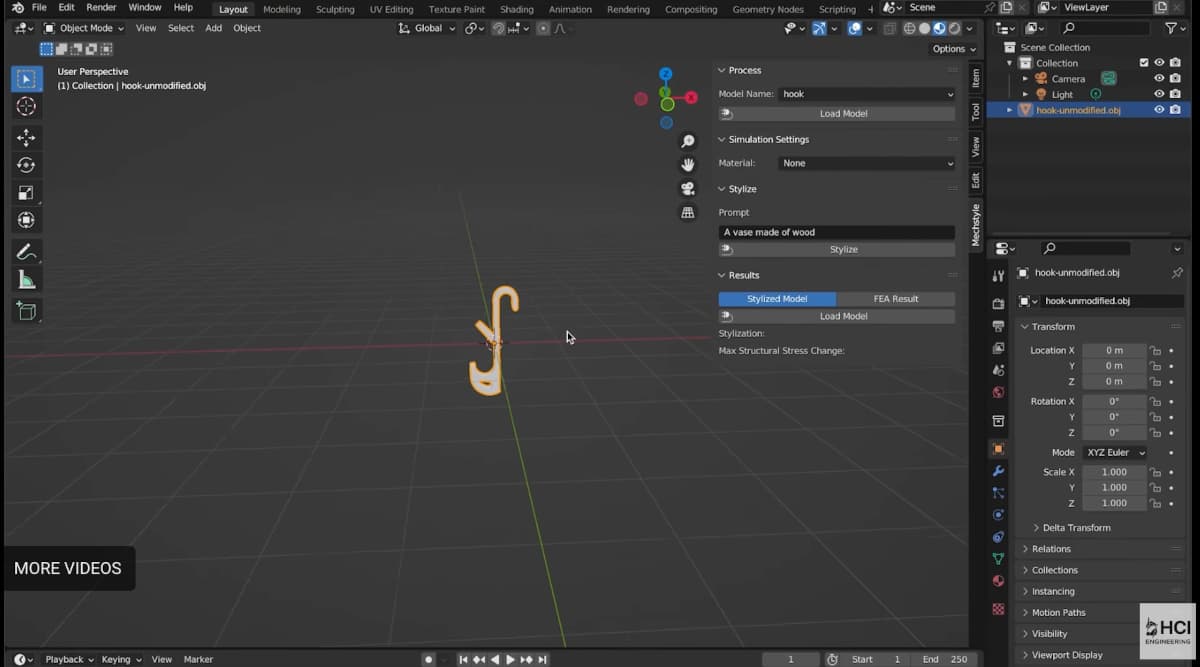The width and height of the screenshot is (1200, 667).
Task: Toggle the Collection exclude checkbox
Action: click(x=1144, y=63)
